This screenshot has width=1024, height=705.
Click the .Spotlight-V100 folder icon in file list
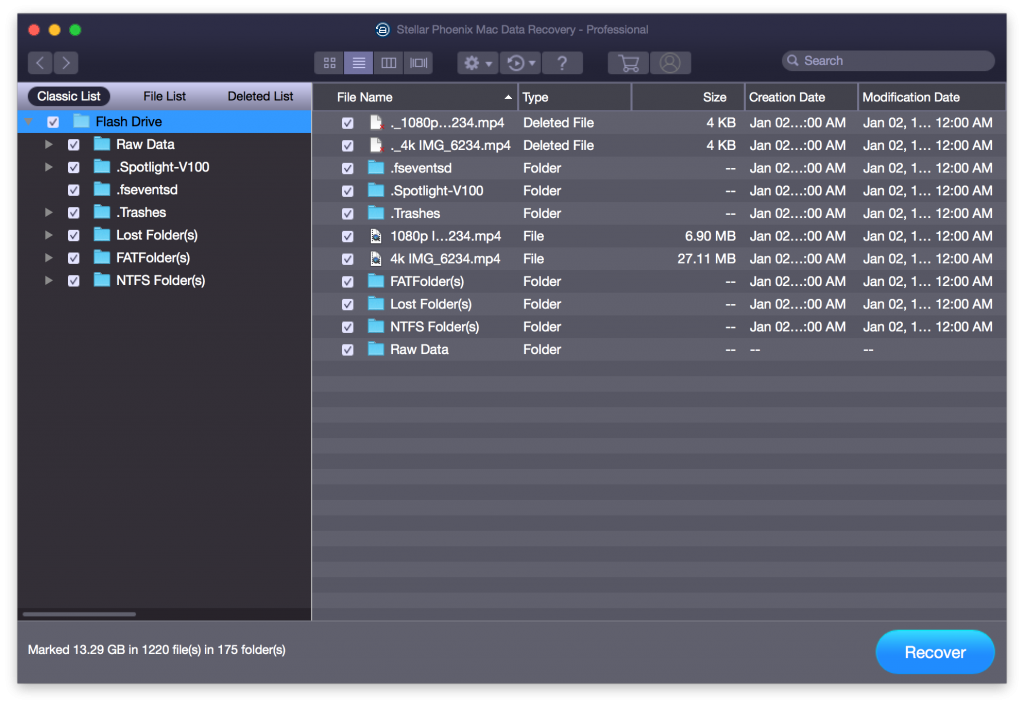tap(376, 190)
